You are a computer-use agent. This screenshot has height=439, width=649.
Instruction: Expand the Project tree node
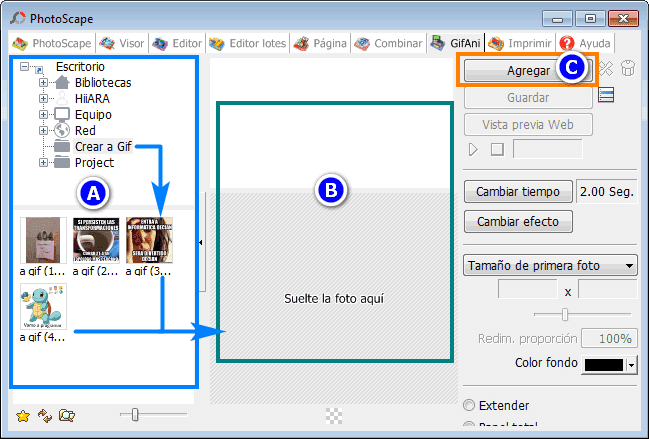[x=43, y=162]
